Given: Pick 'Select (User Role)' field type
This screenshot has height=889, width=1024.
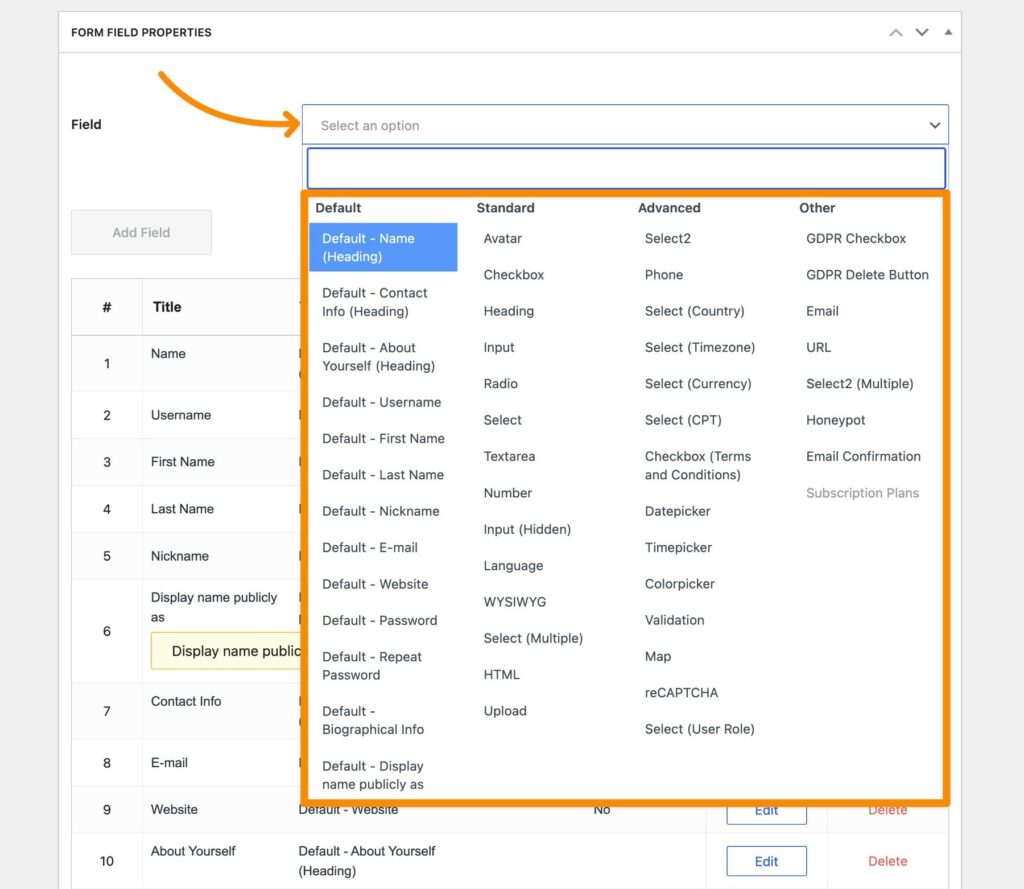Looking at the screenshot, I should 699,730.
